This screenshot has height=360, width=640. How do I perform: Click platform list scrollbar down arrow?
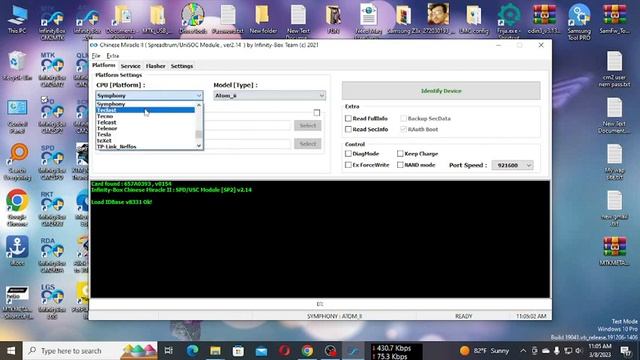[x=199, y=146]
